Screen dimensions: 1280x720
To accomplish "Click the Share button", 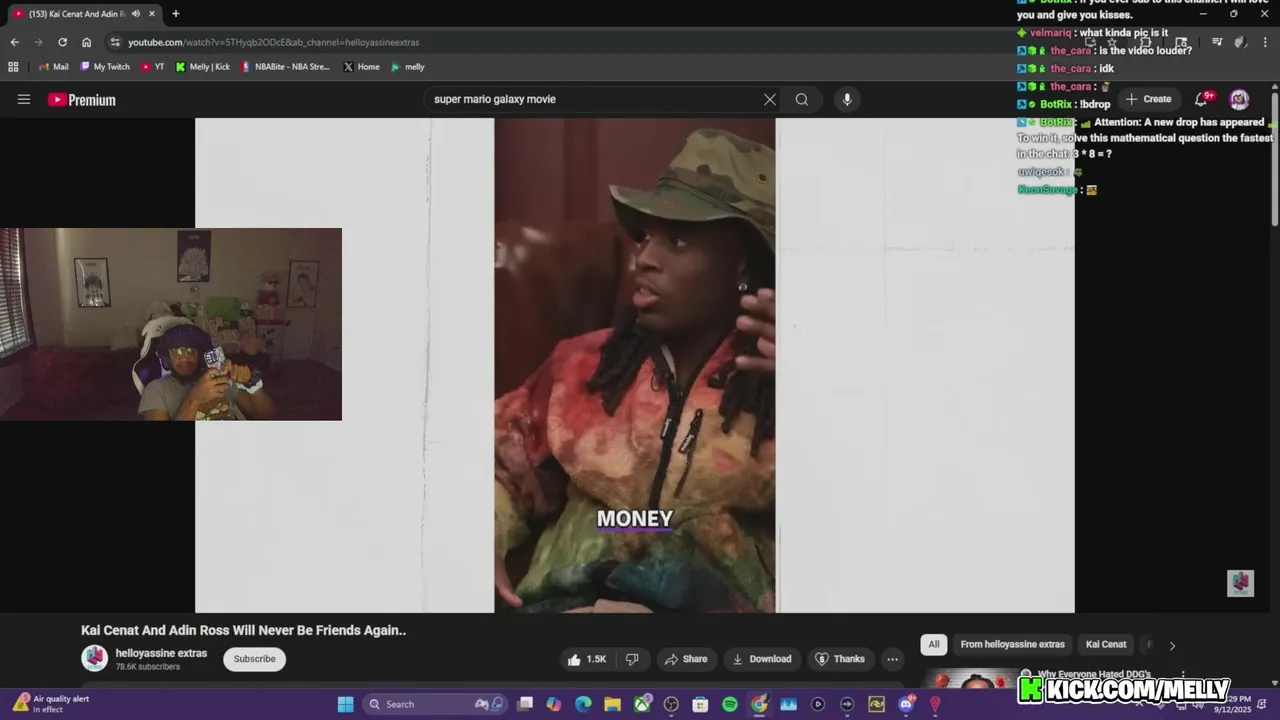I will [686, 659].
